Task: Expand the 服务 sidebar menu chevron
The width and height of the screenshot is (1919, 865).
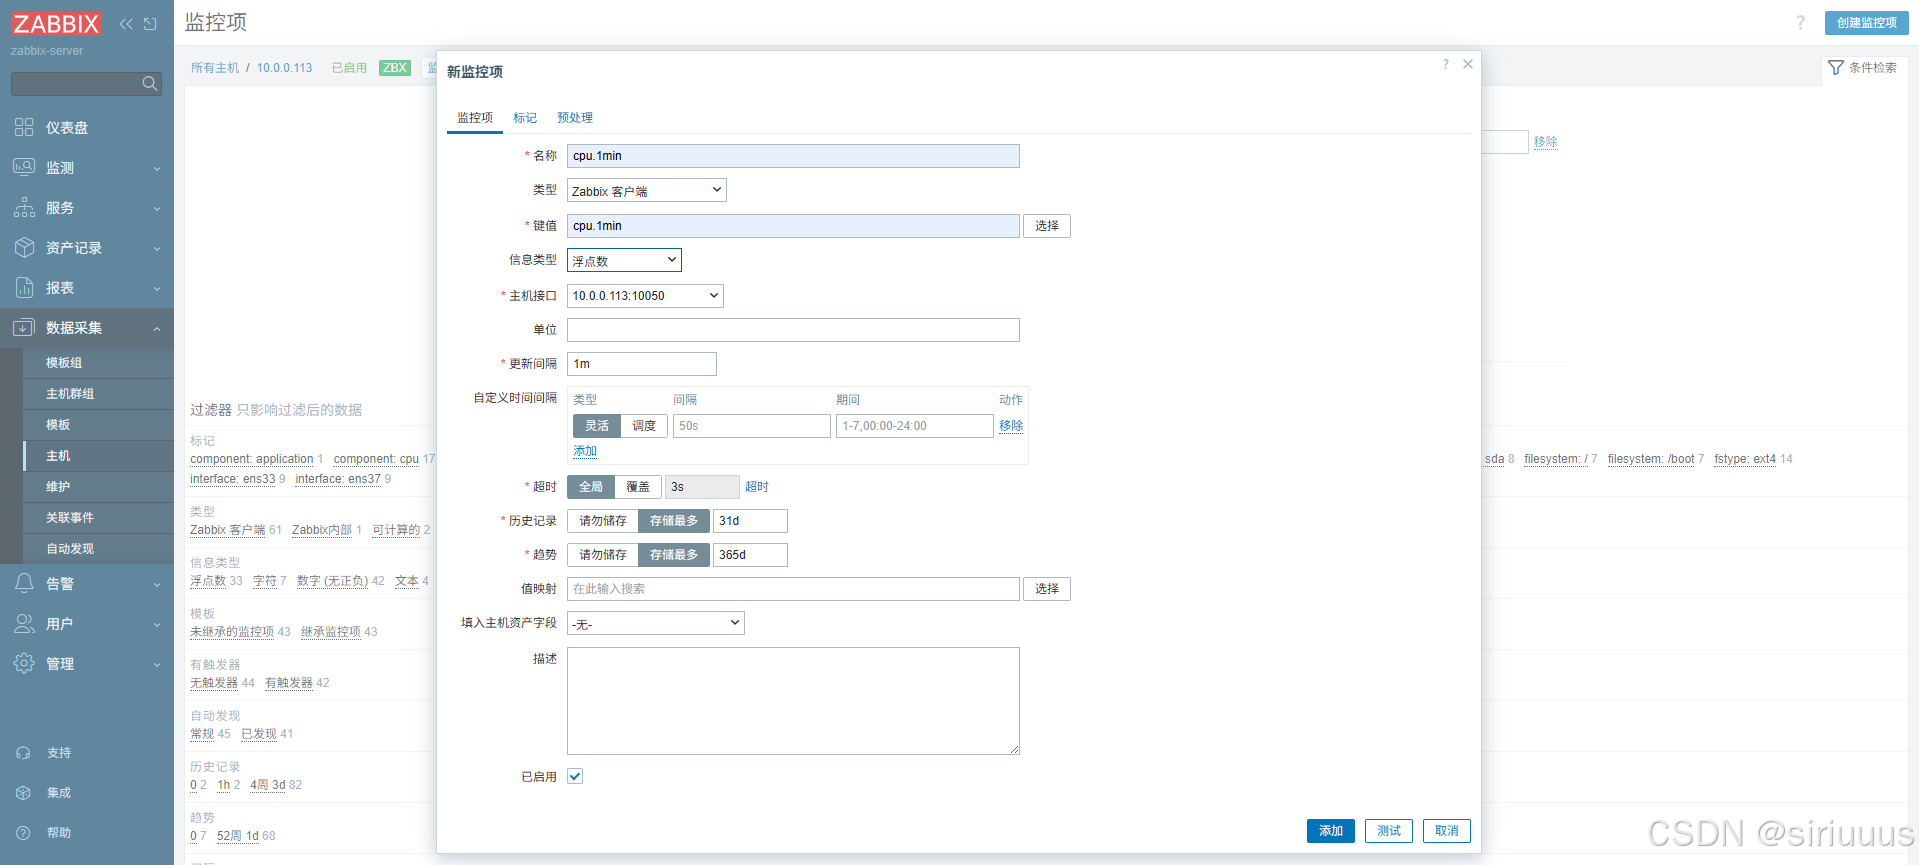Action: pyautogui.click(x=157, y=209)
